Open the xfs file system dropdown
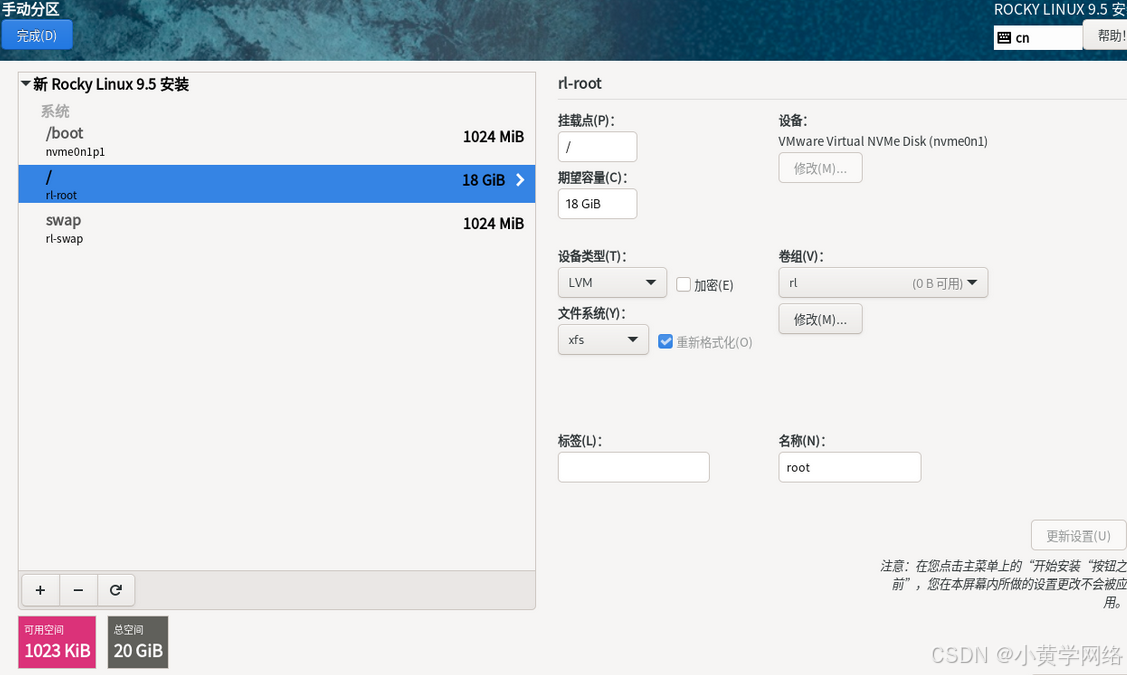The width and height of the screenshot is (1127, 675). click(x=603, y=339)
